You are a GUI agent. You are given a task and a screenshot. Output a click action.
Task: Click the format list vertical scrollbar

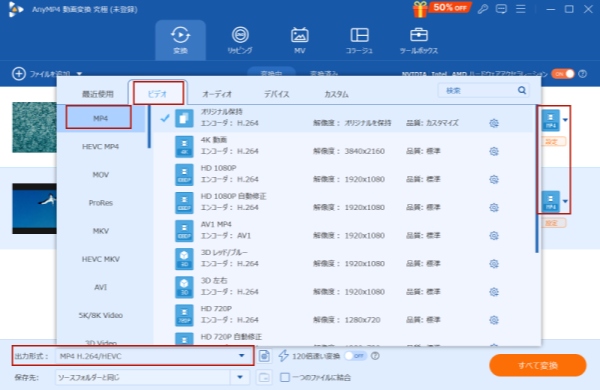[149, 127]
